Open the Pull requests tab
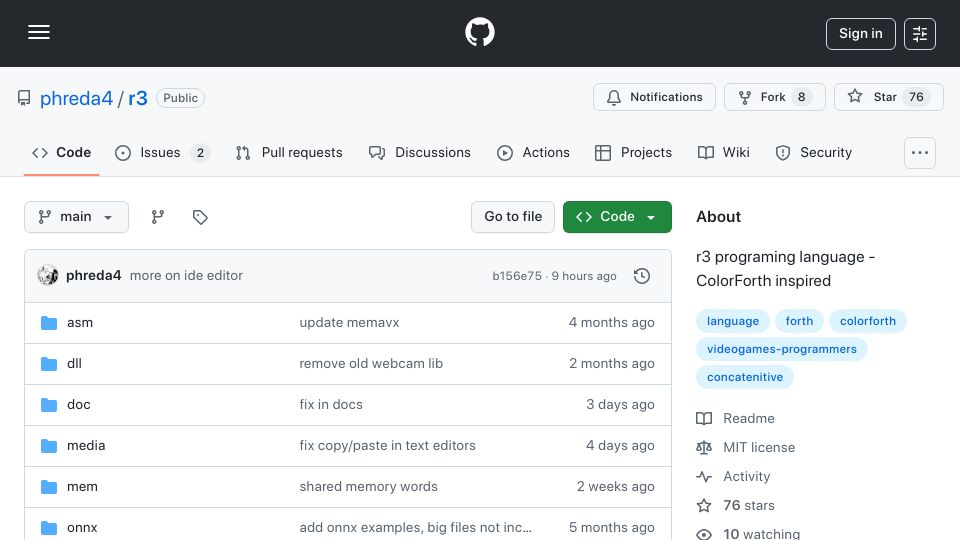This screenshot has width=960, height=540. [289, 152]
